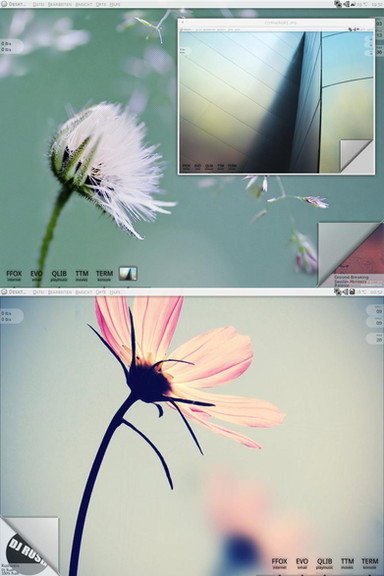Click the peeled corner showing DJ Rush album art
This screenshot has width=384, height=576.
click(29, 546)
